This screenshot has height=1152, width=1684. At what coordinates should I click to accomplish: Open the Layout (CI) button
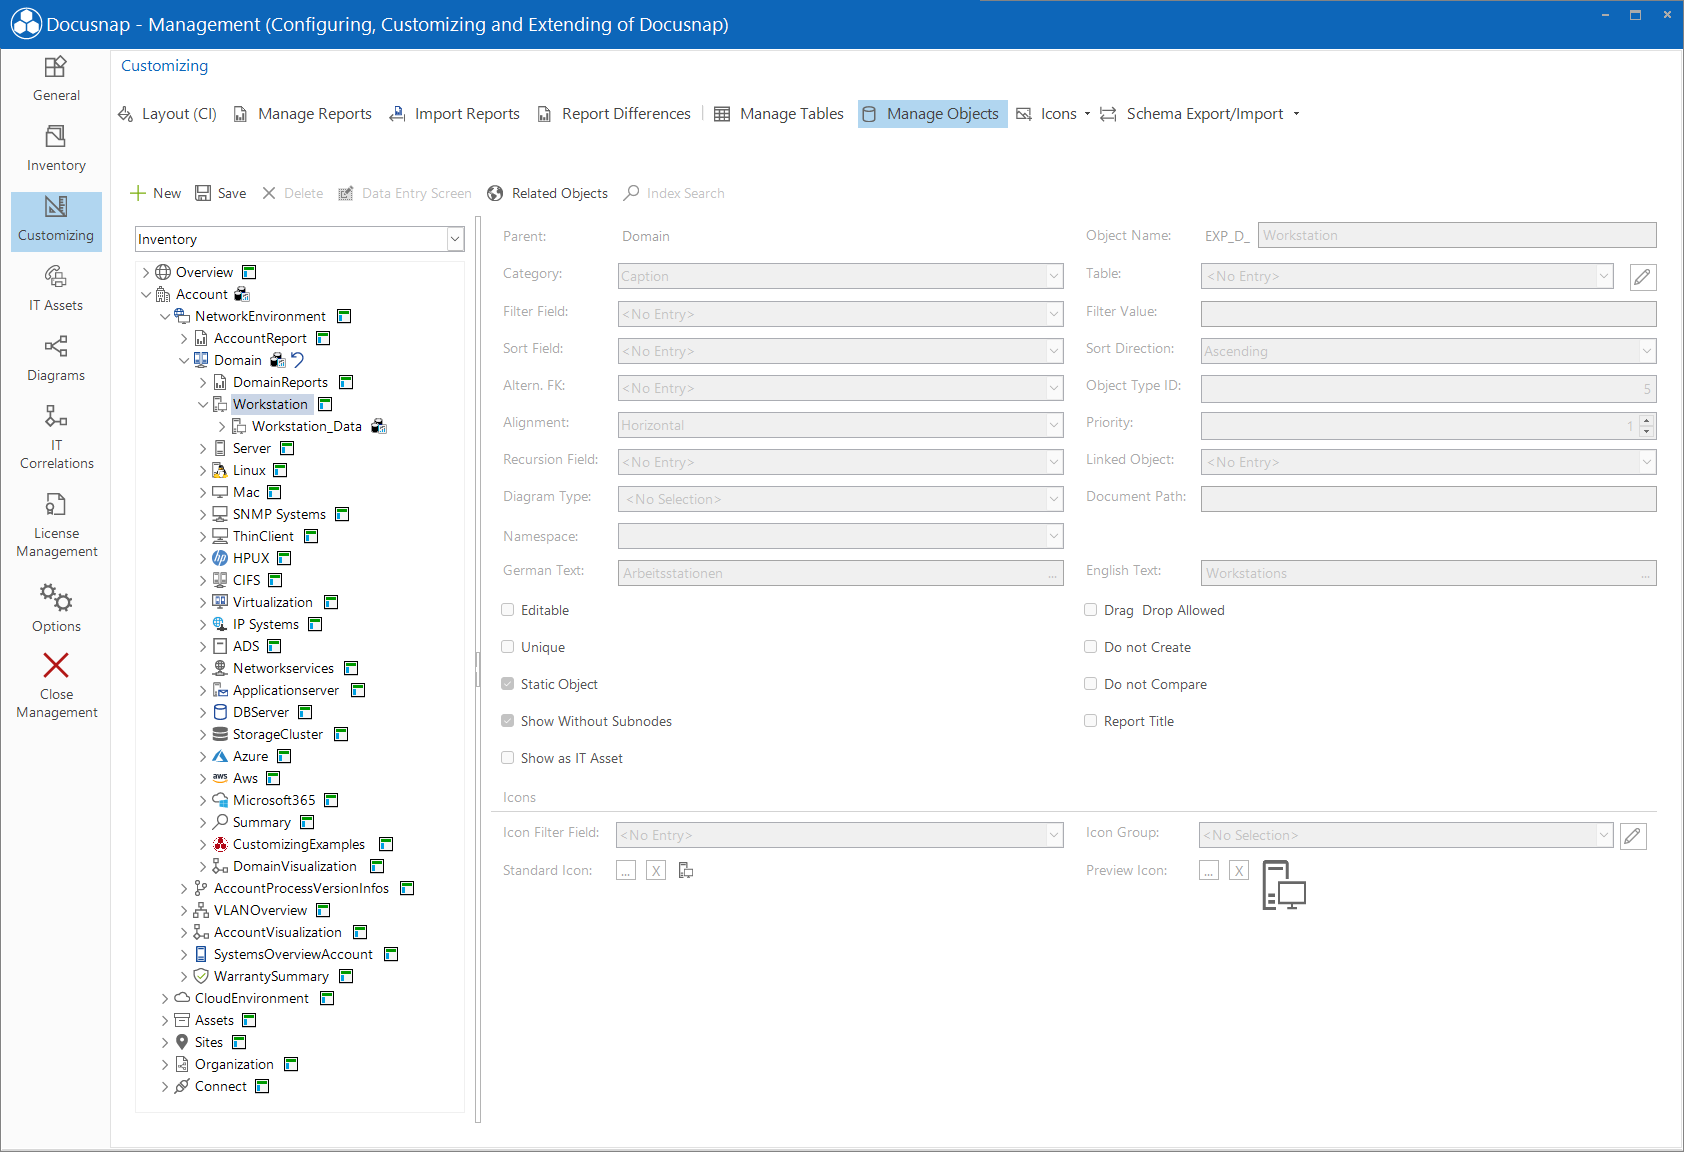(x=167, y=114)
